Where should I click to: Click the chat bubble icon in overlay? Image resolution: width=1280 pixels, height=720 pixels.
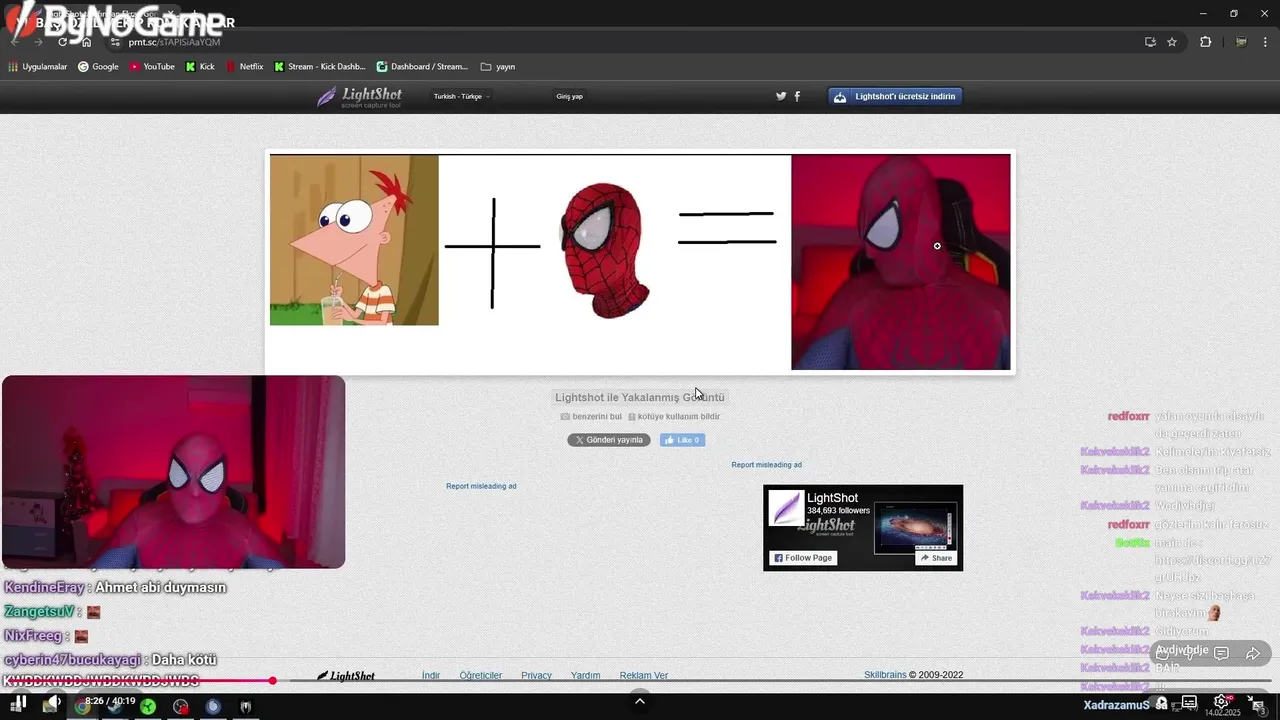tap(1221, 653)
